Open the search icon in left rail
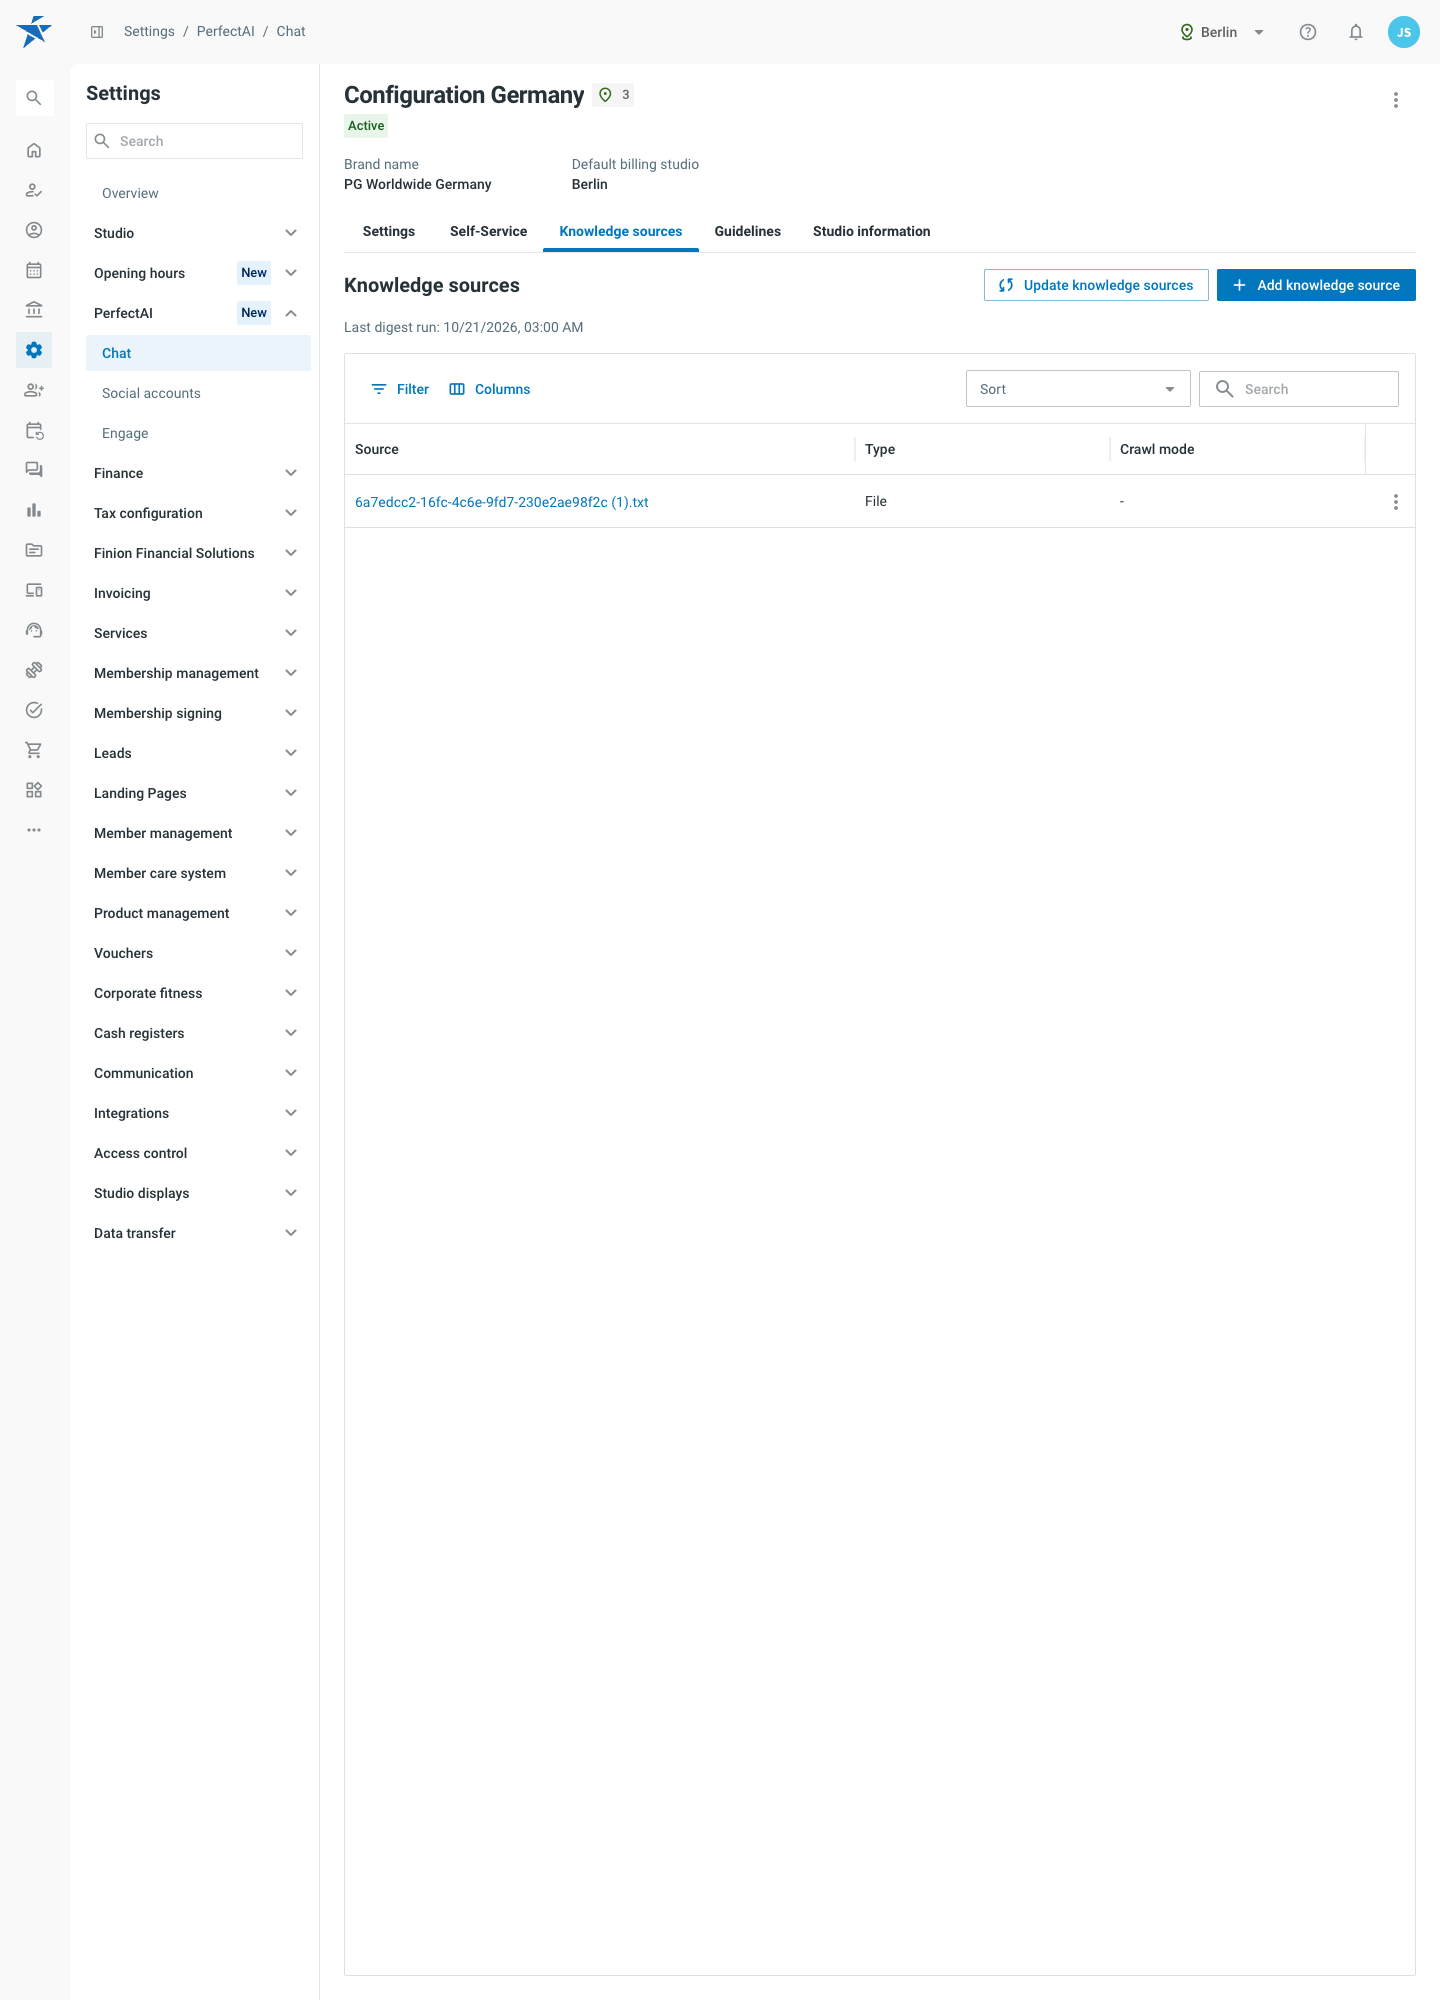 [34, 98]
